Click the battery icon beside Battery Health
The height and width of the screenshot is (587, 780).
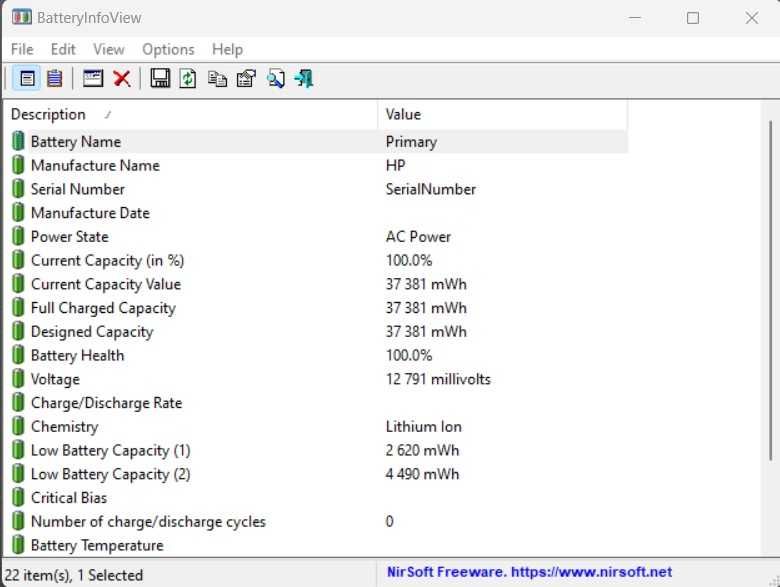(x=18, y=355)
